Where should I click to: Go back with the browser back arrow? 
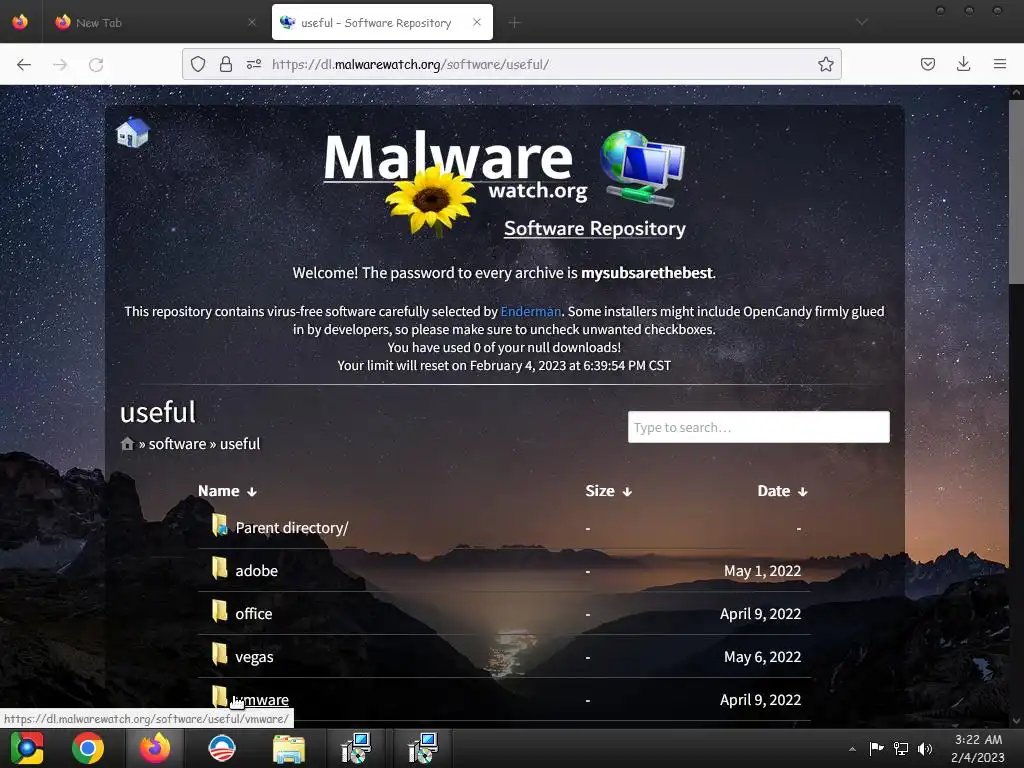click(24, 64)
